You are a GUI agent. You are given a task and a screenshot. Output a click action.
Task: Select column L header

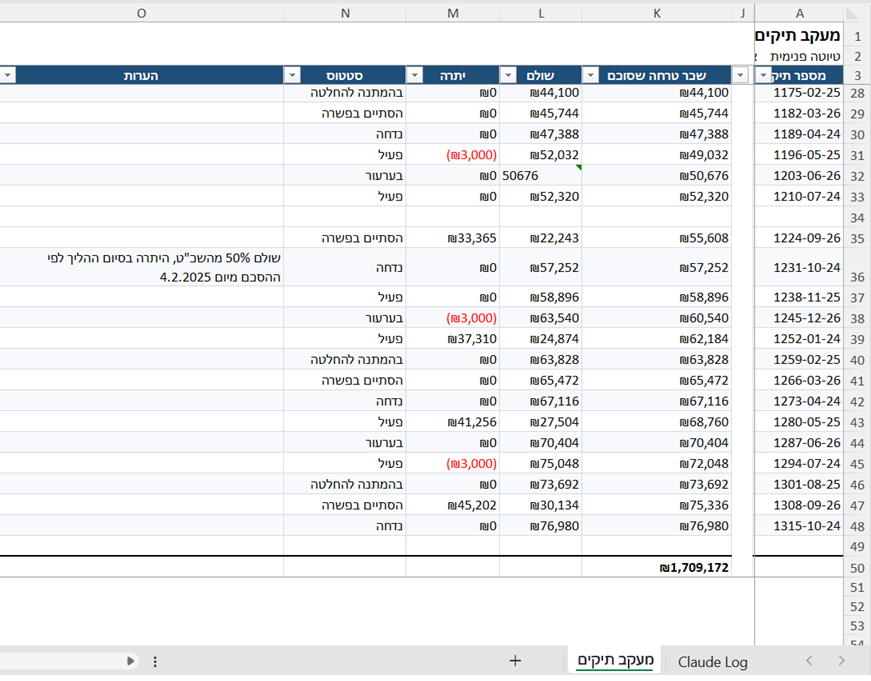(540, 13)
